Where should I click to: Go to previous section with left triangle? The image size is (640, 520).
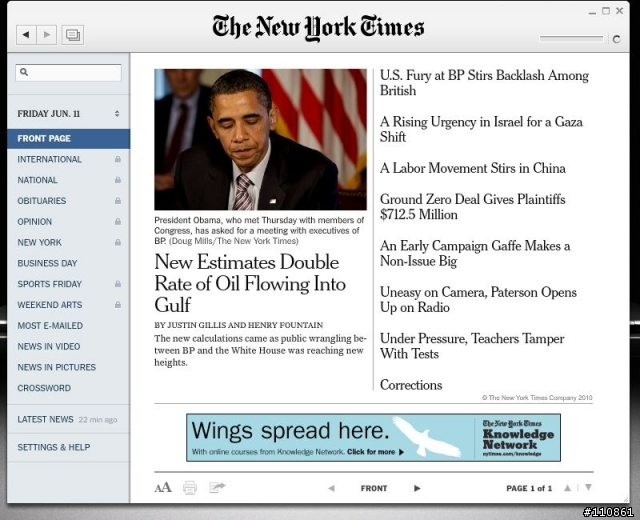click(331, 488)
